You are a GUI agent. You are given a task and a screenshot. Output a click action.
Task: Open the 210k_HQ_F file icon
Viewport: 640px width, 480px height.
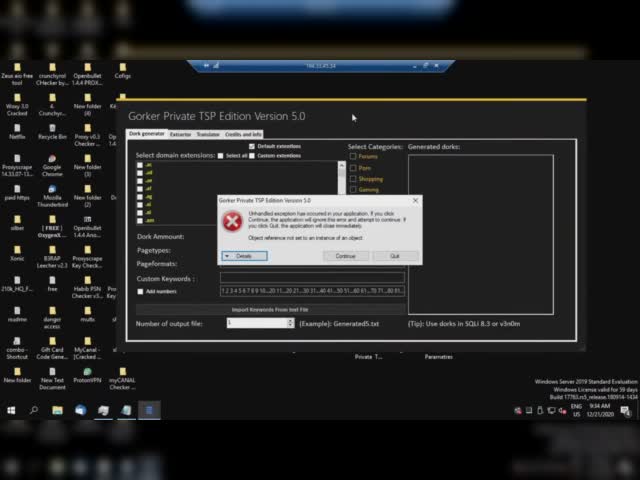click(x=17, y=284)
